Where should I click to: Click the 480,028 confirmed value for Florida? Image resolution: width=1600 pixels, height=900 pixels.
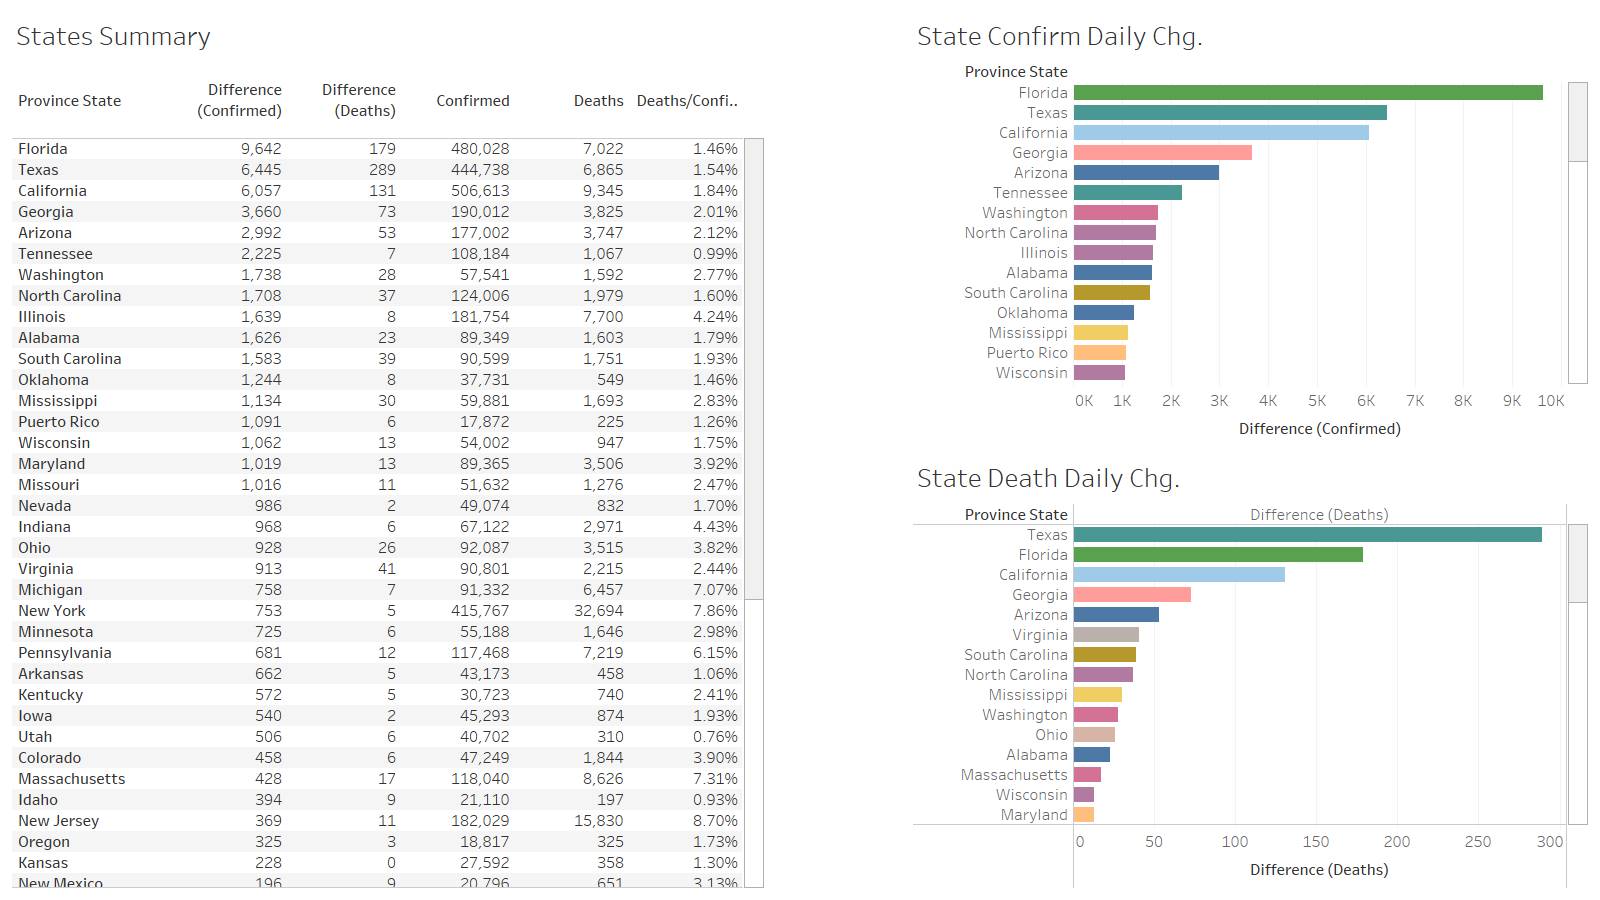[x=480, y=149]
